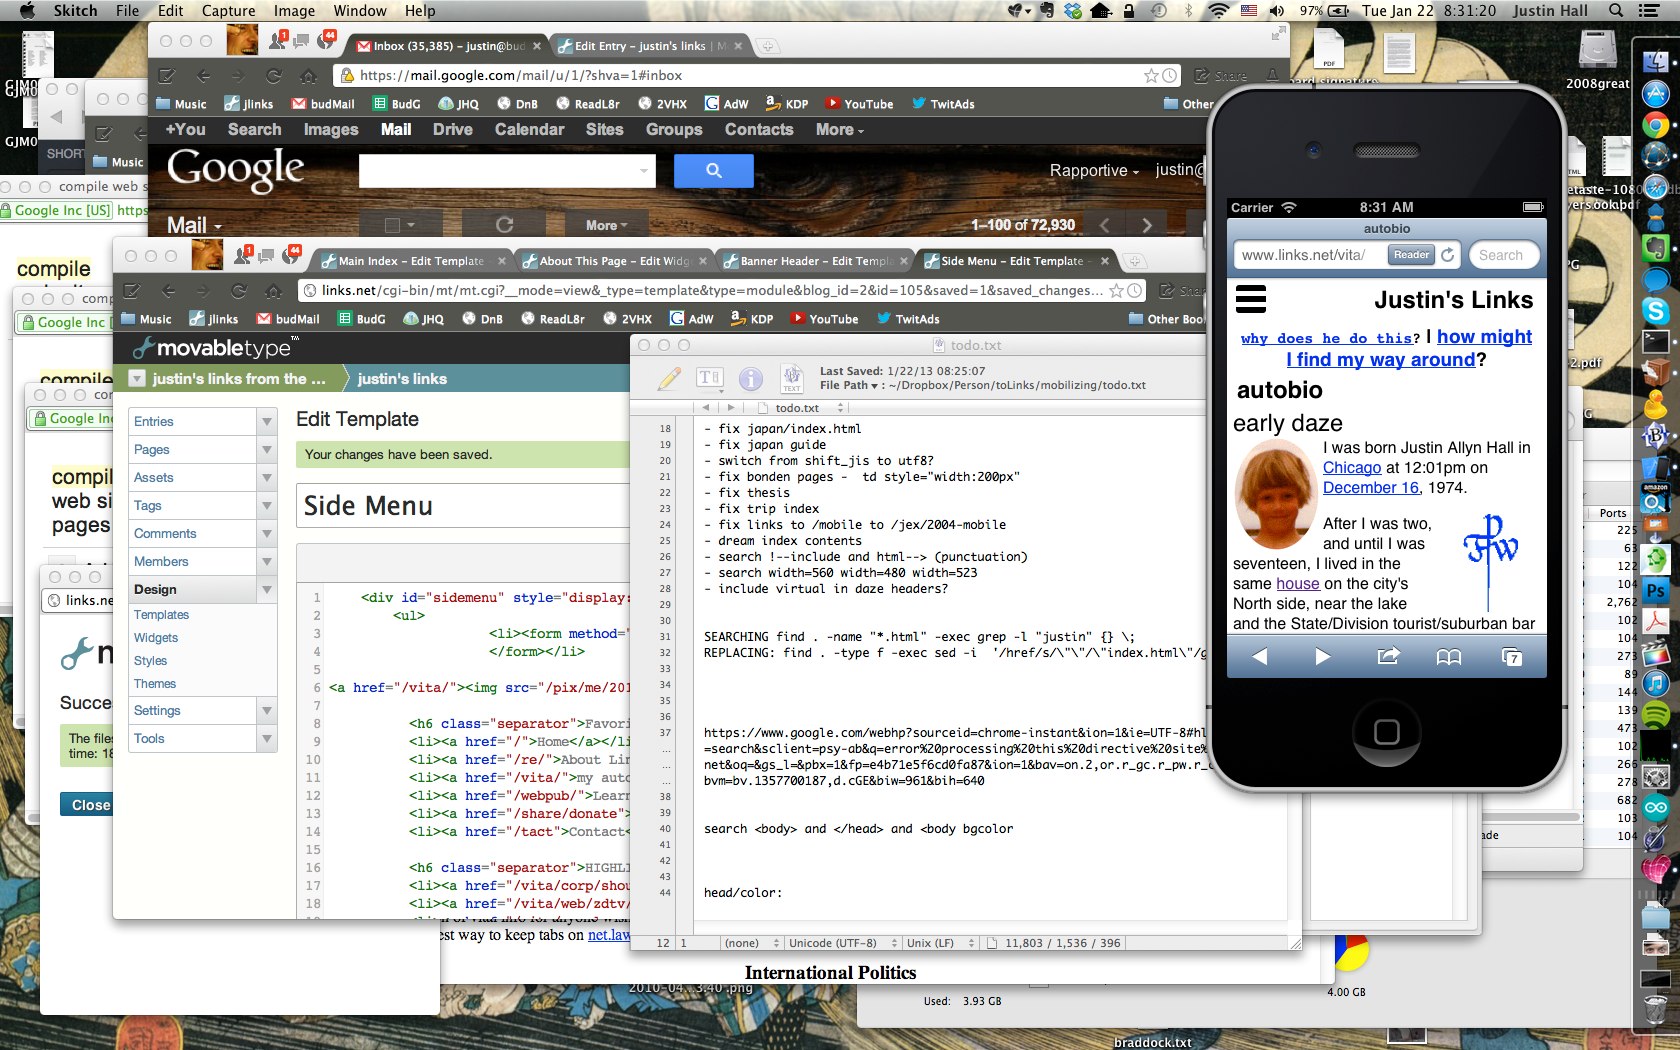
Task: Open the Capture menu in menu bar
Action: pyautogui.click(x=228, y=11)
